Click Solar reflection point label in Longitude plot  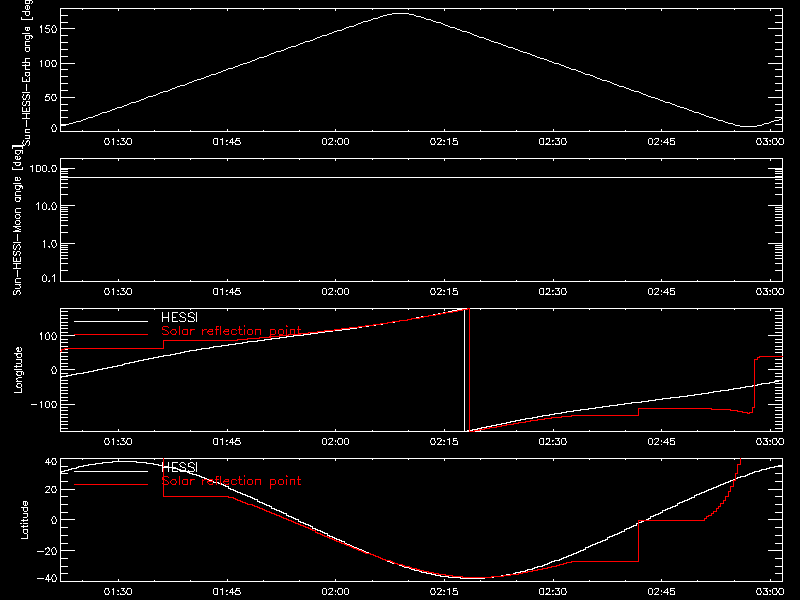[x=231, y=331]
